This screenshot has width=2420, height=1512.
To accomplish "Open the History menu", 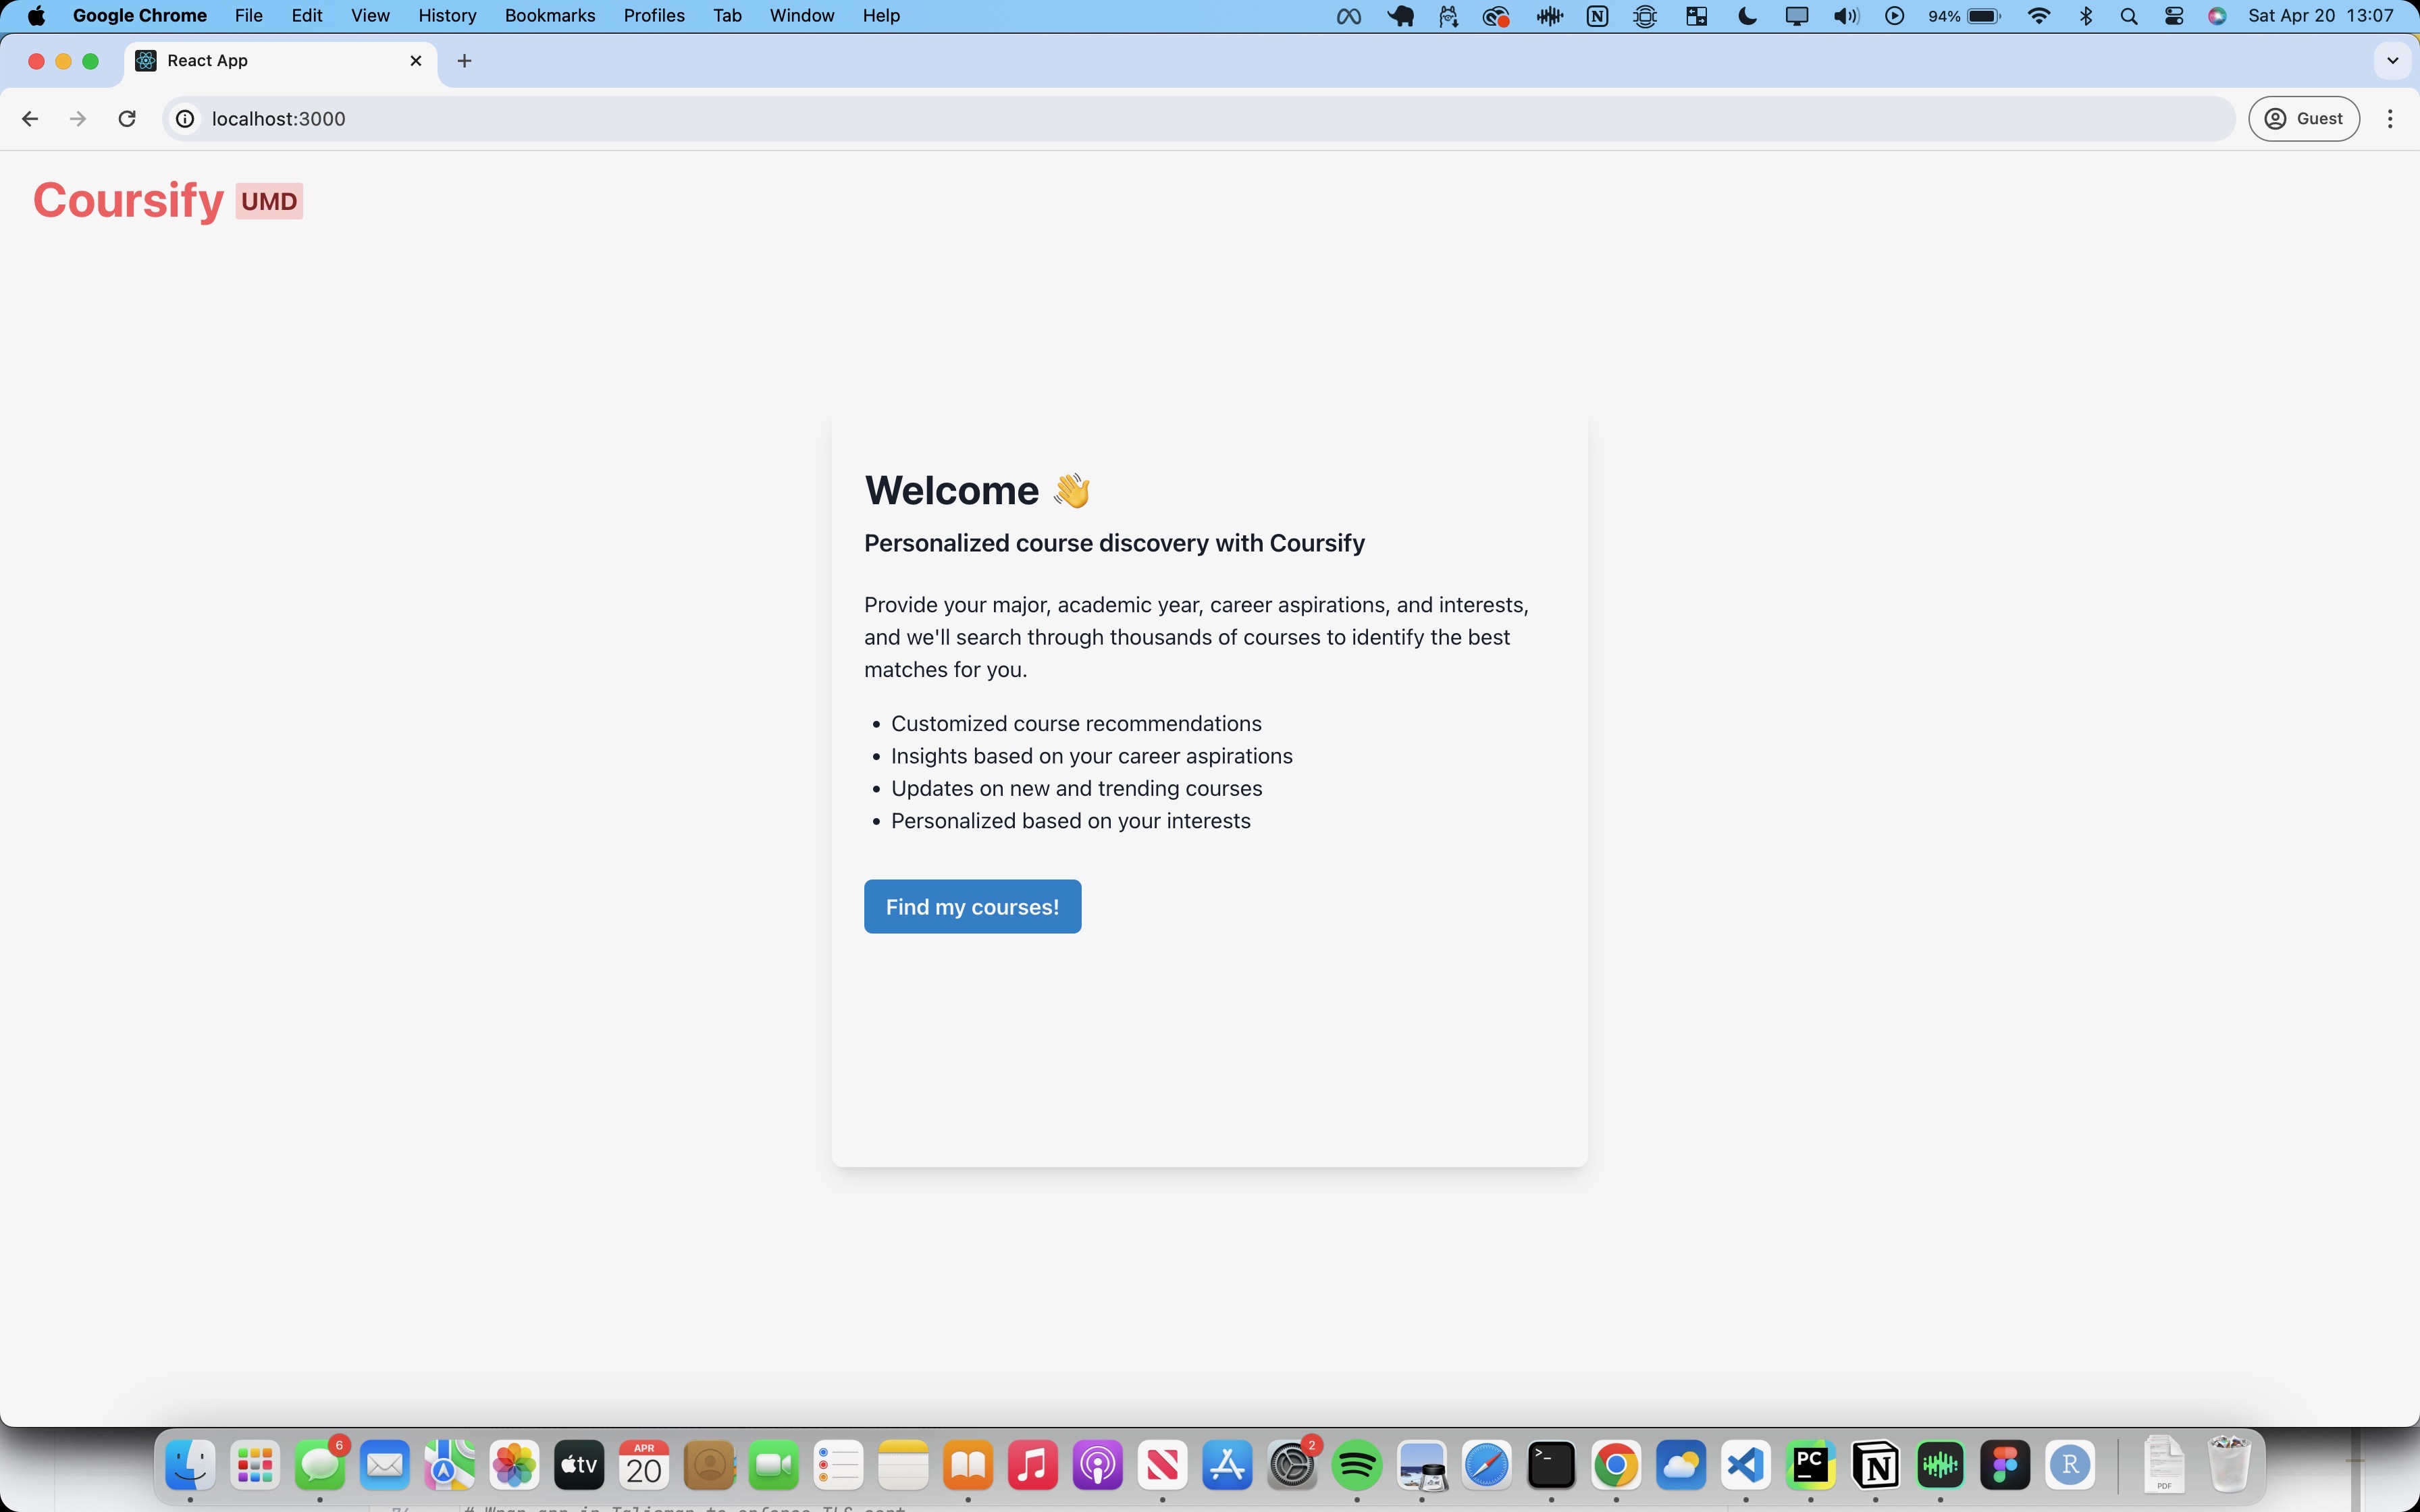I will point(446,16).
